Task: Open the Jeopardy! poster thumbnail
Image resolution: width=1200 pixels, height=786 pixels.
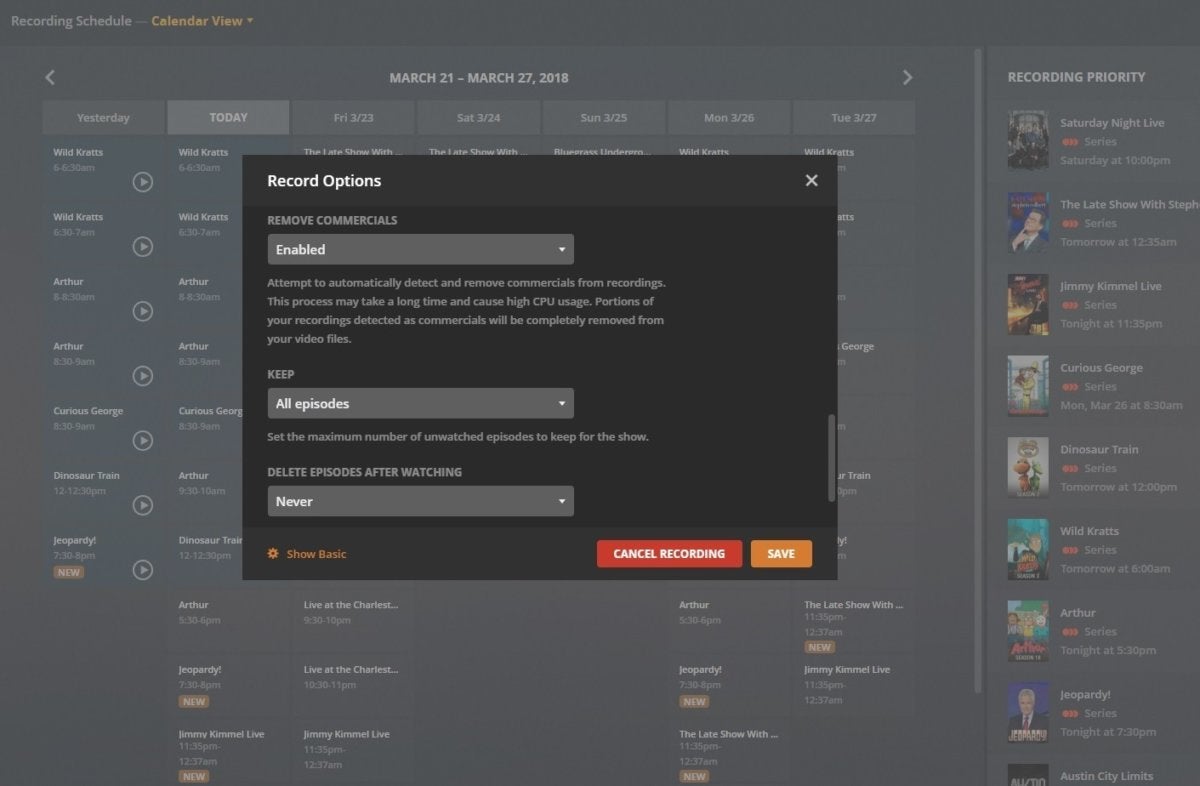Action: coord(1028,713)
